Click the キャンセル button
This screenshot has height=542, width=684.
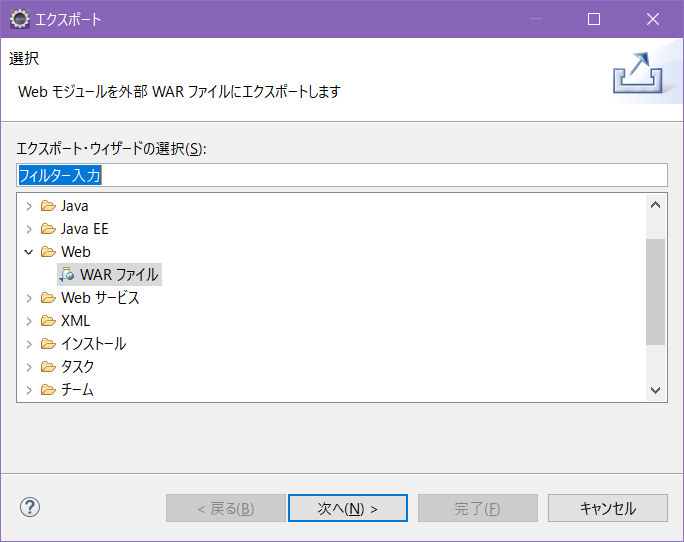click(x=608, y=508)
